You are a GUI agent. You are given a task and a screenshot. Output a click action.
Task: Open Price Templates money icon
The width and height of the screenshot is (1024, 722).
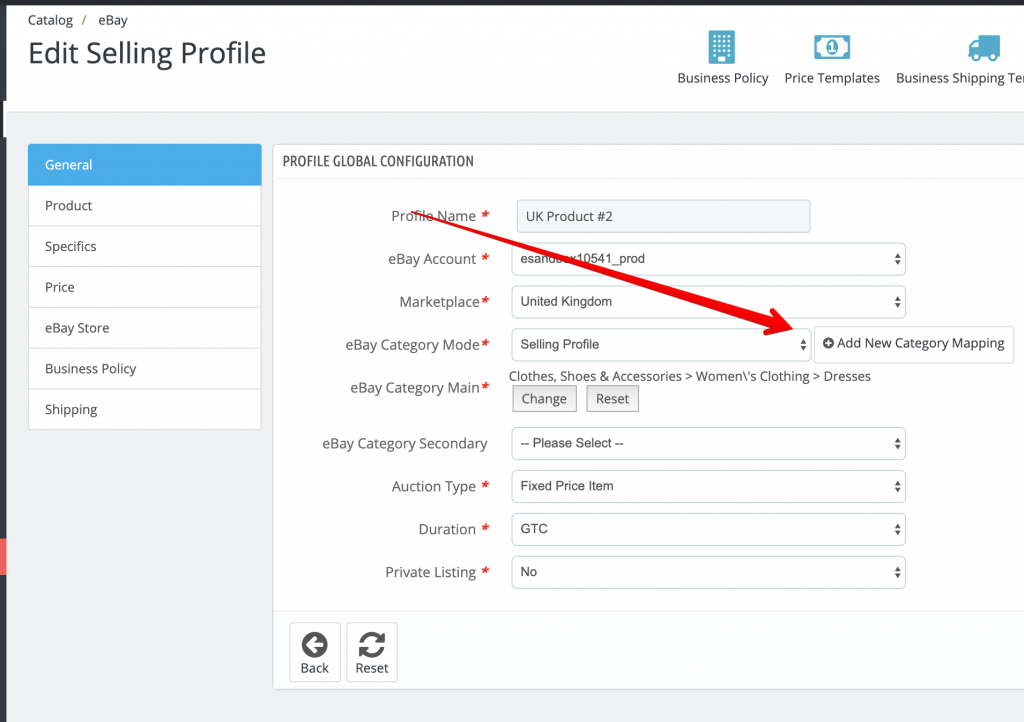(831, 47)
